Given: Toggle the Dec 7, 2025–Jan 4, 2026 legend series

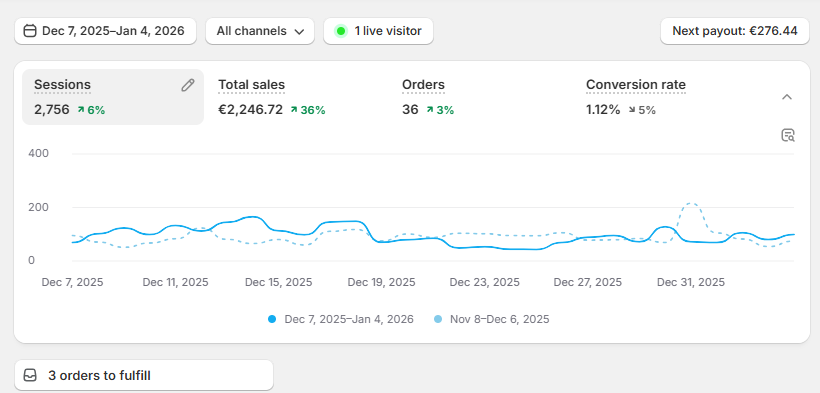Looking at the screenshot, I should pyautogui.click(x=340, y=319).
